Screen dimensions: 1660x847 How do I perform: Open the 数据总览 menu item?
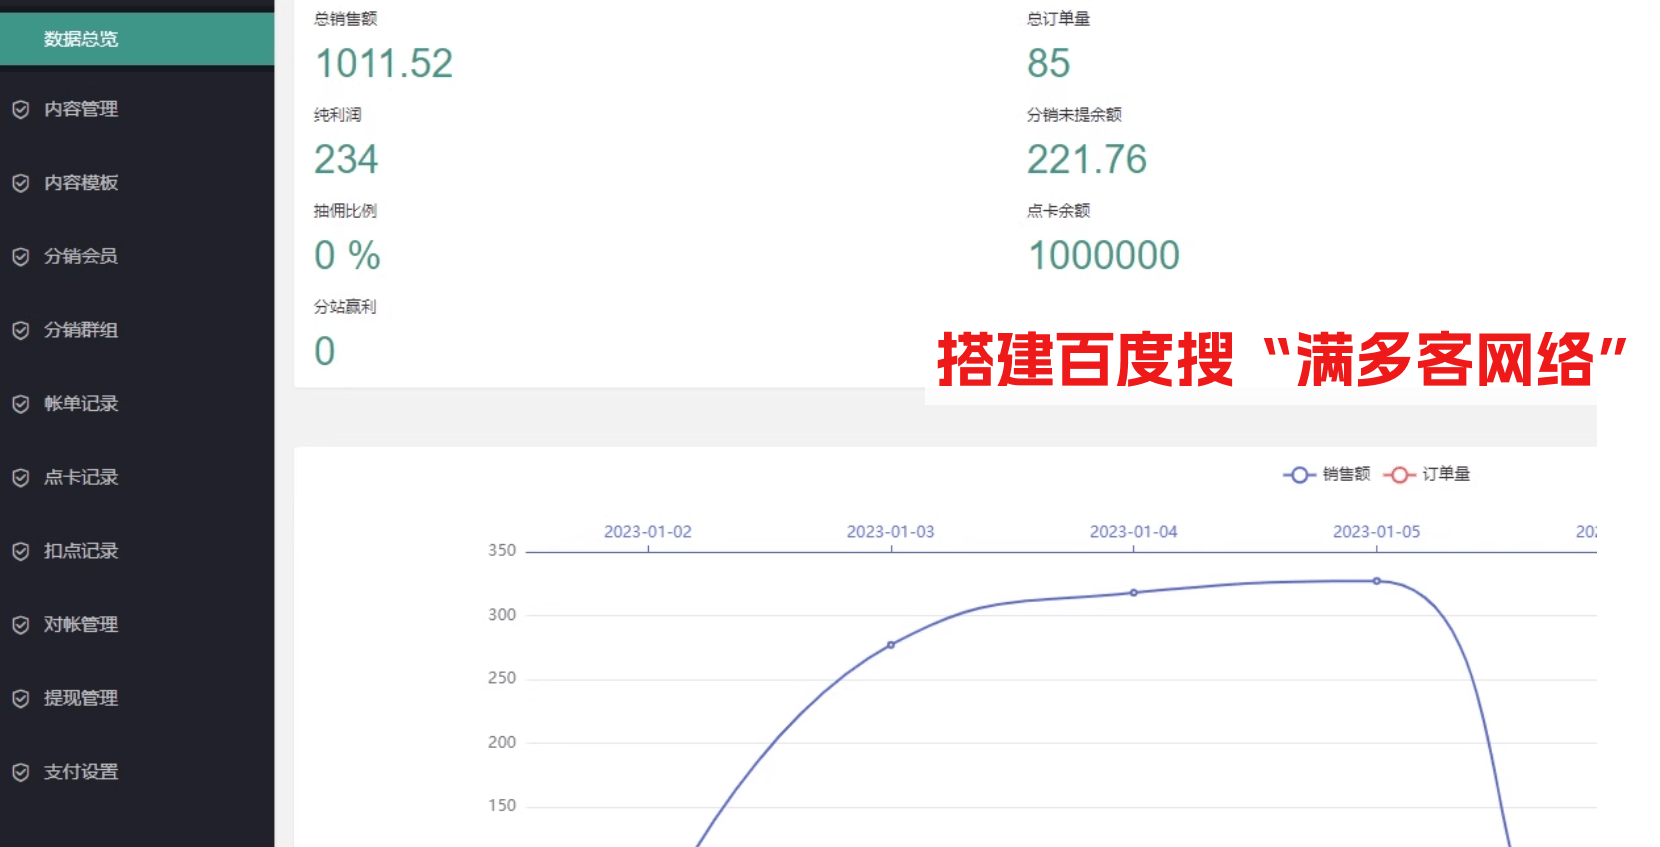coord(81,39)
